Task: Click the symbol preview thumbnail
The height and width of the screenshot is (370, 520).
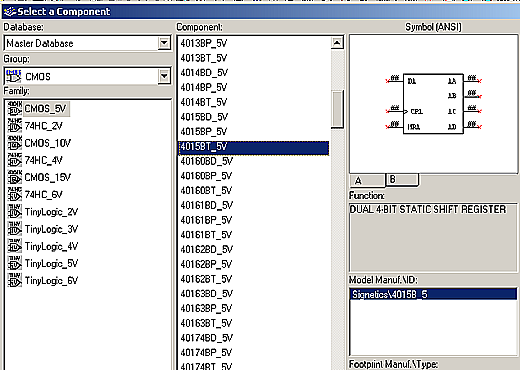Action: 433,104
